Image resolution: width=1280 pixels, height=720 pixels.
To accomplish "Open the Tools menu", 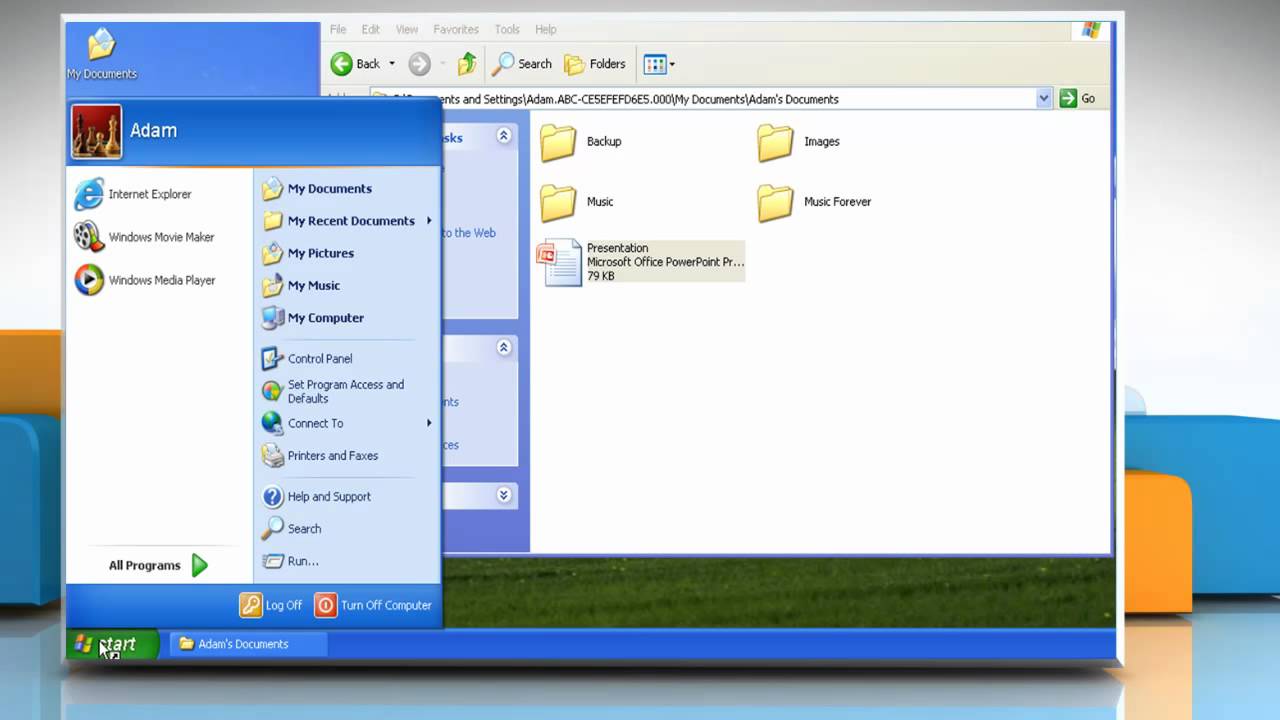I will 506,29.
